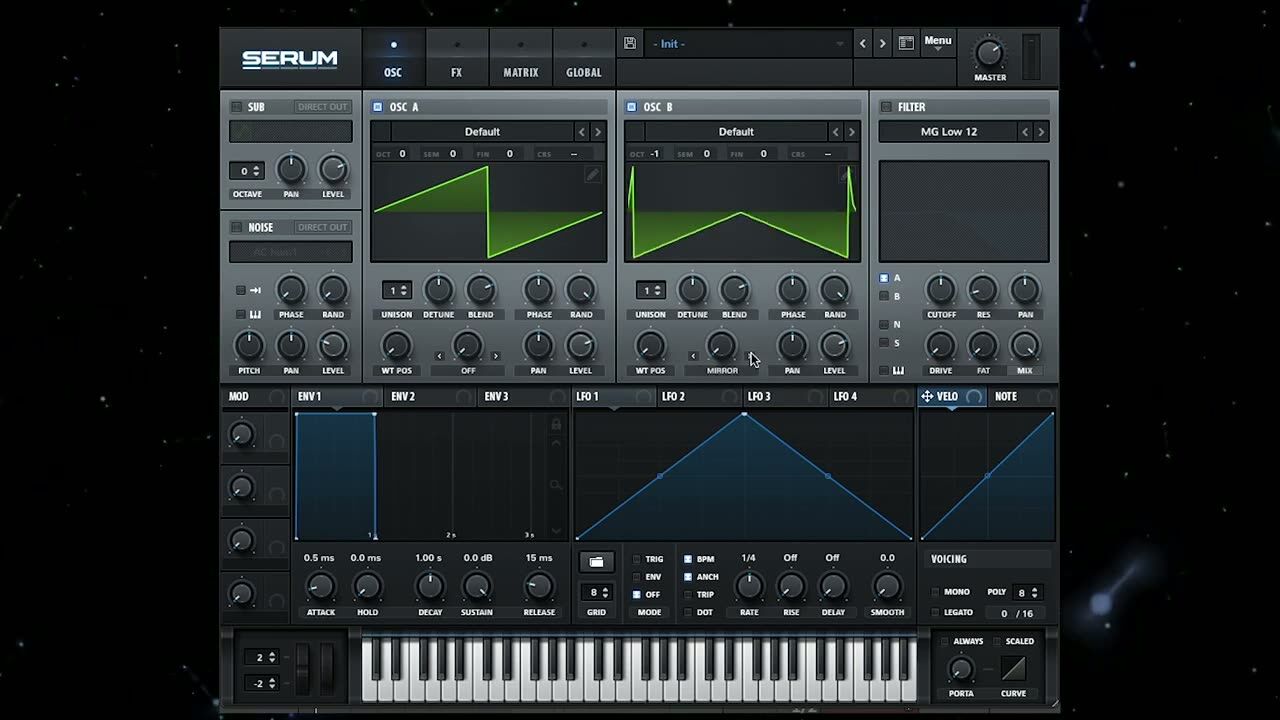Image resolution: width=1280 pixels, height=720 pixels.
Task: Click the SCALED portamento option
Action: click(1013, 641)
